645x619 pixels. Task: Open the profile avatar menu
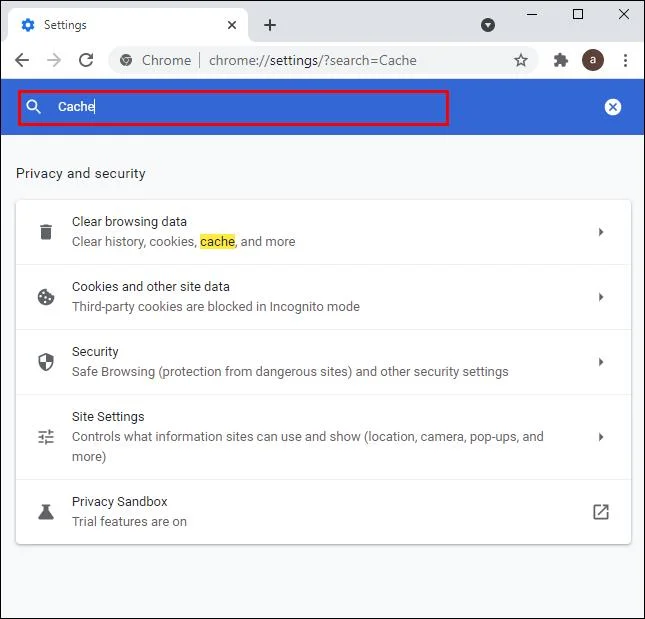coord(592,60)
